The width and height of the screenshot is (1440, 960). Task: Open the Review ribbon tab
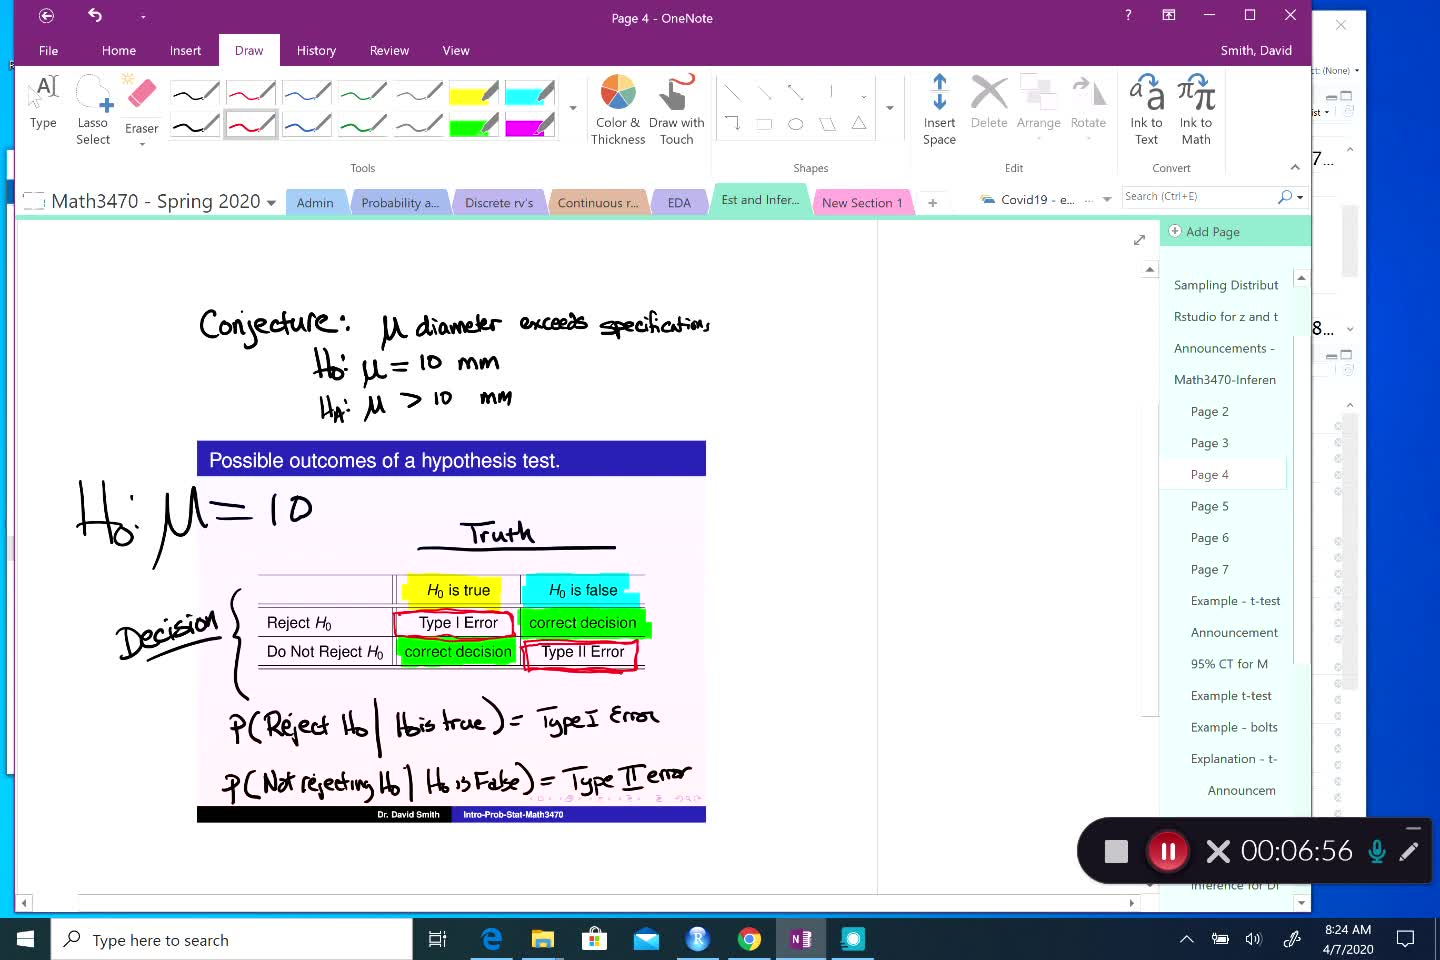[389, 50]
